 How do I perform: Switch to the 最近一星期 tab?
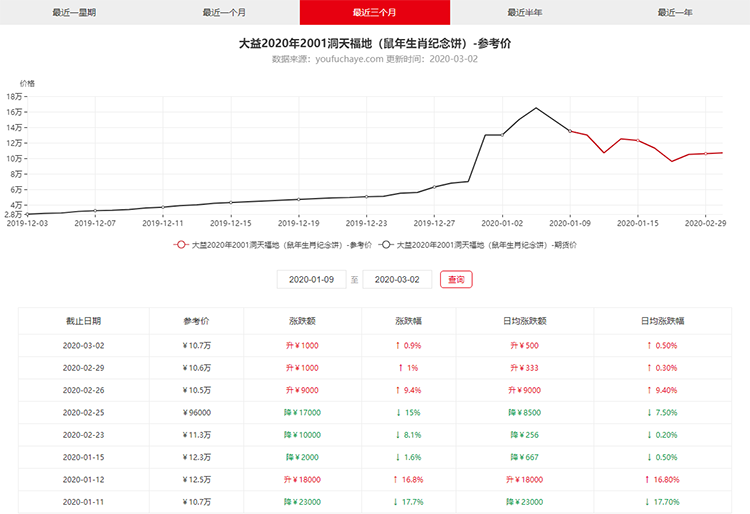click(75, 12)
